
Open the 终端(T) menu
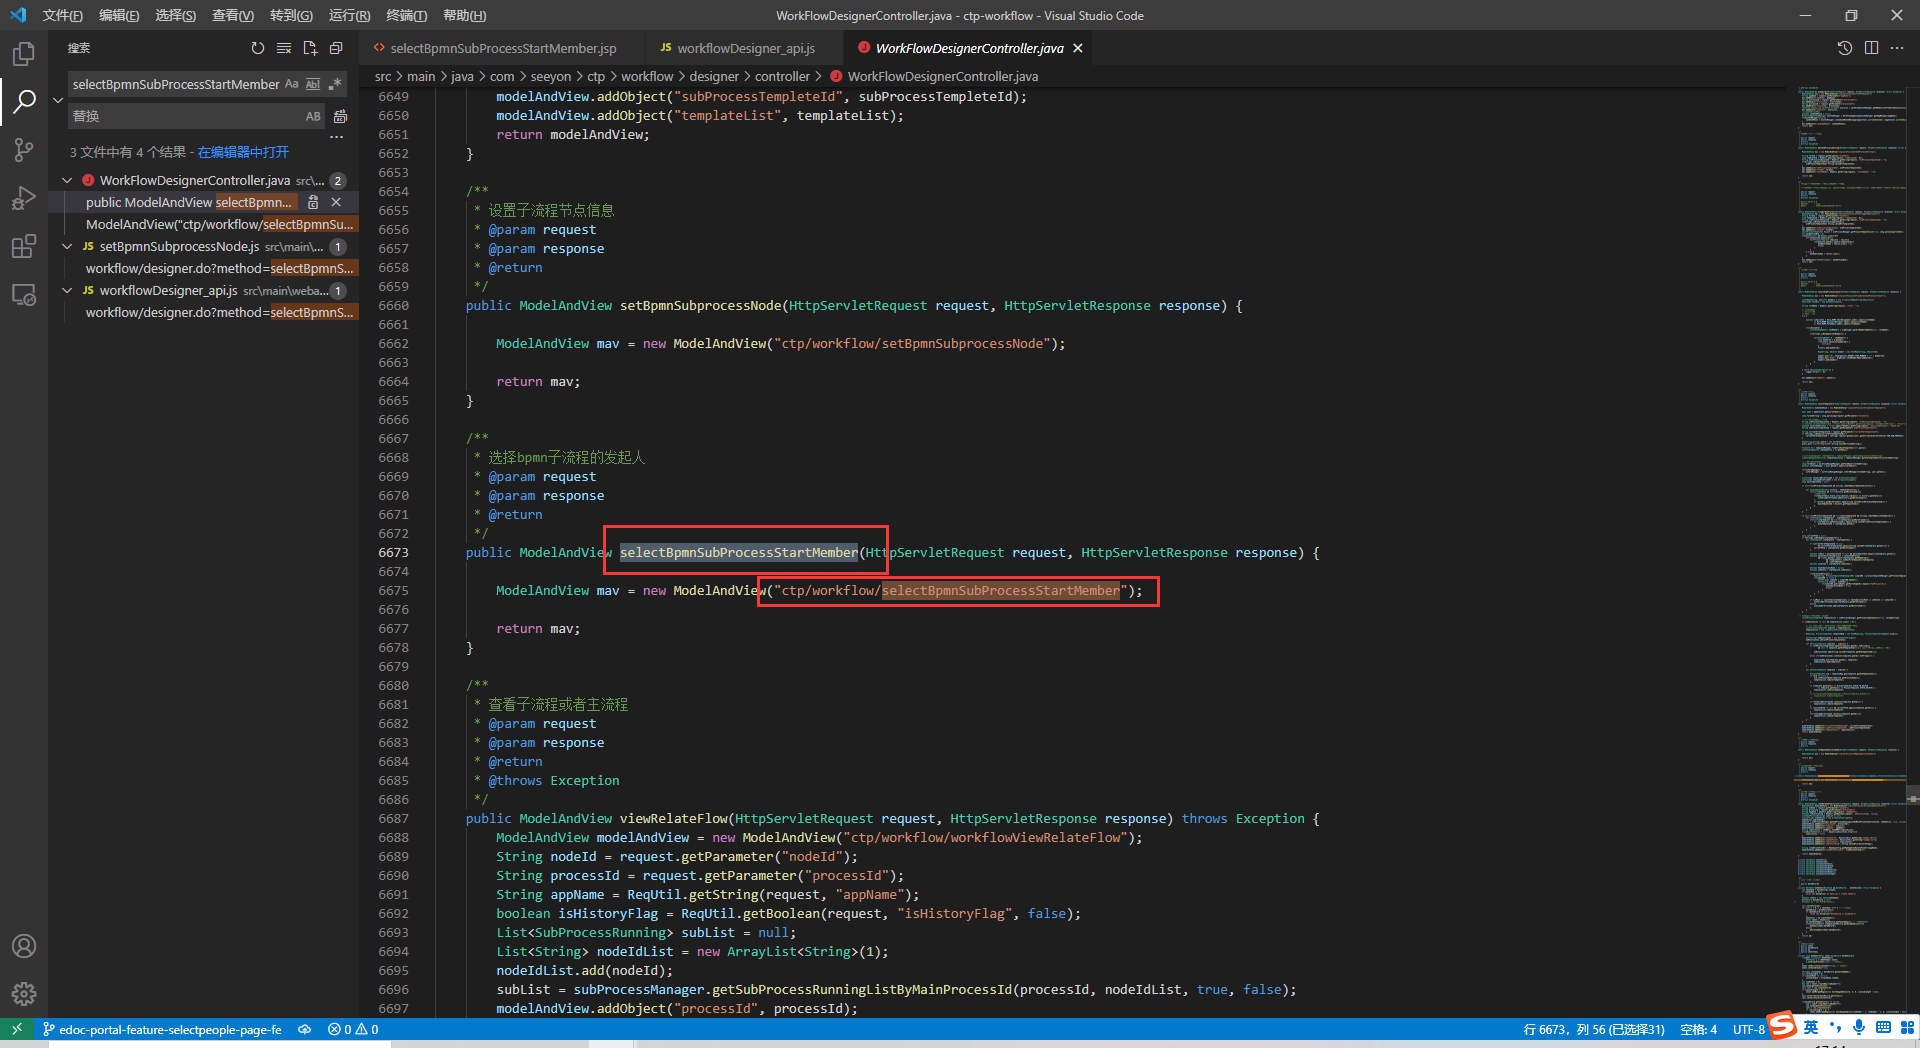(406, 15)
